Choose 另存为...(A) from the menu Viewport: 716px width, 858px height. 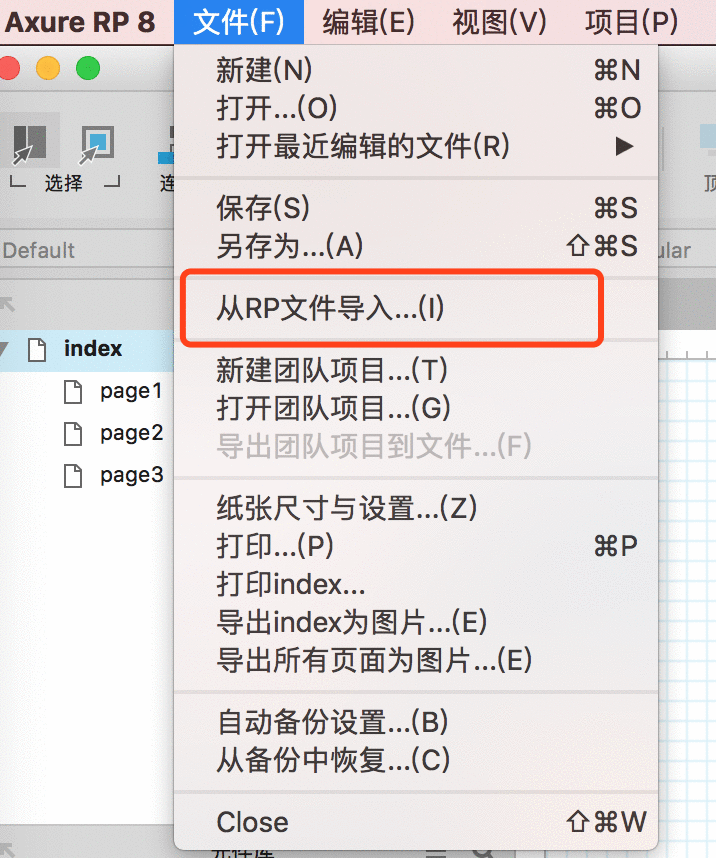tap(416, 246)
